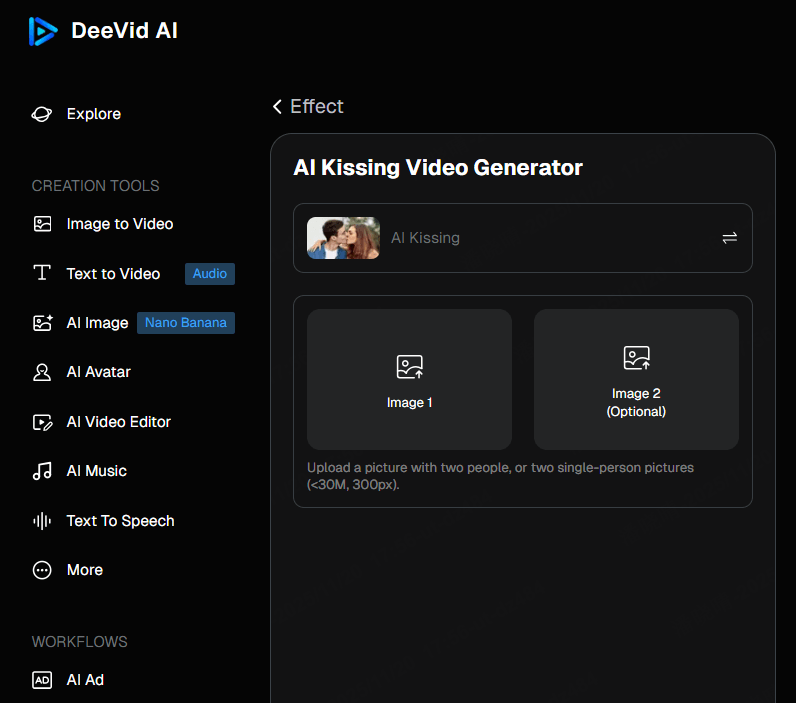Click the Image 1 upload icon
Image resolution: width=796 pixels, height=703 pixels.
(x=410, y=367)
